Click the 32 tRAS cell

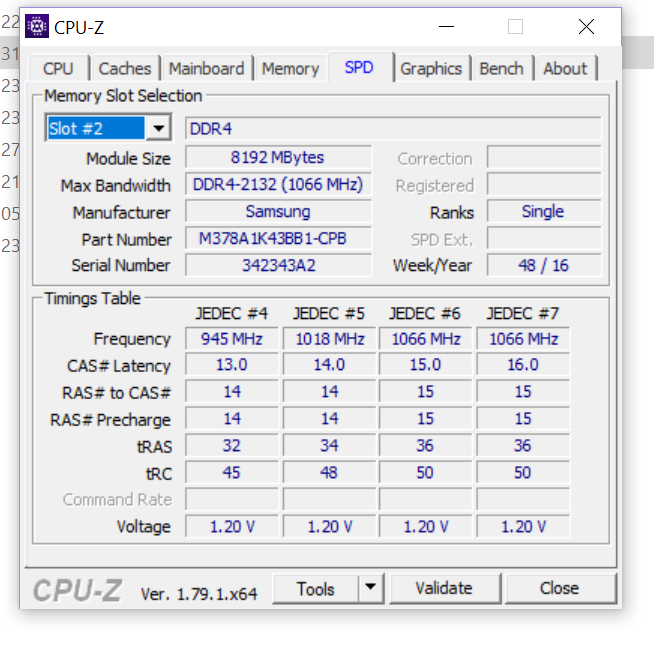pyautogui.click(x=232, y=446)
